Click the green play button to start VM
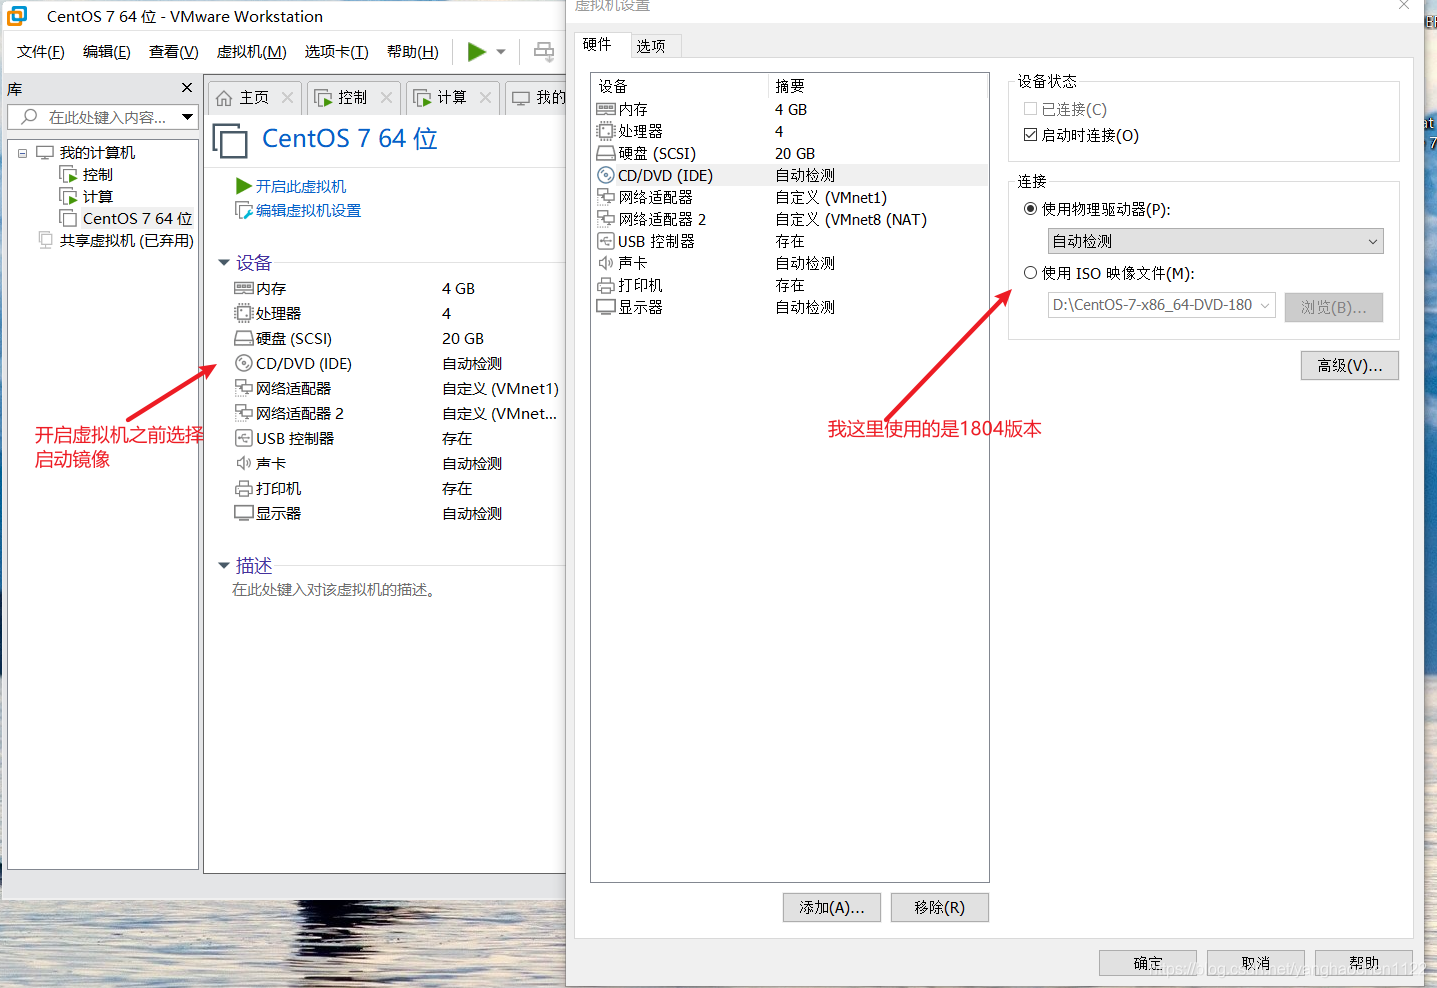The height and width of the screenshot is (988, 1437). 477,51
